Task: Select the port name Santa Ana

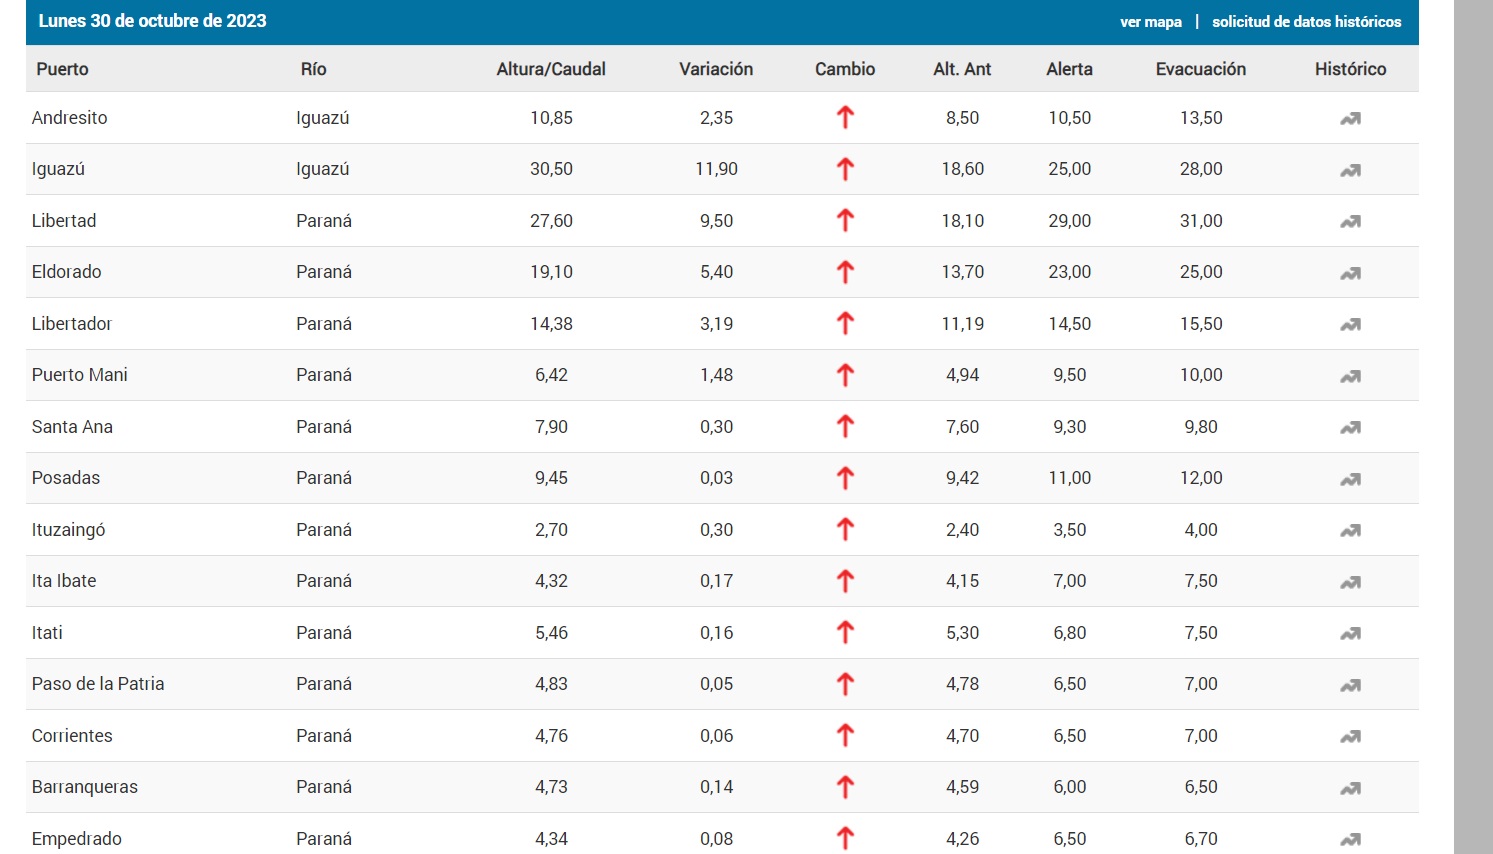Action: click(72, 427)
